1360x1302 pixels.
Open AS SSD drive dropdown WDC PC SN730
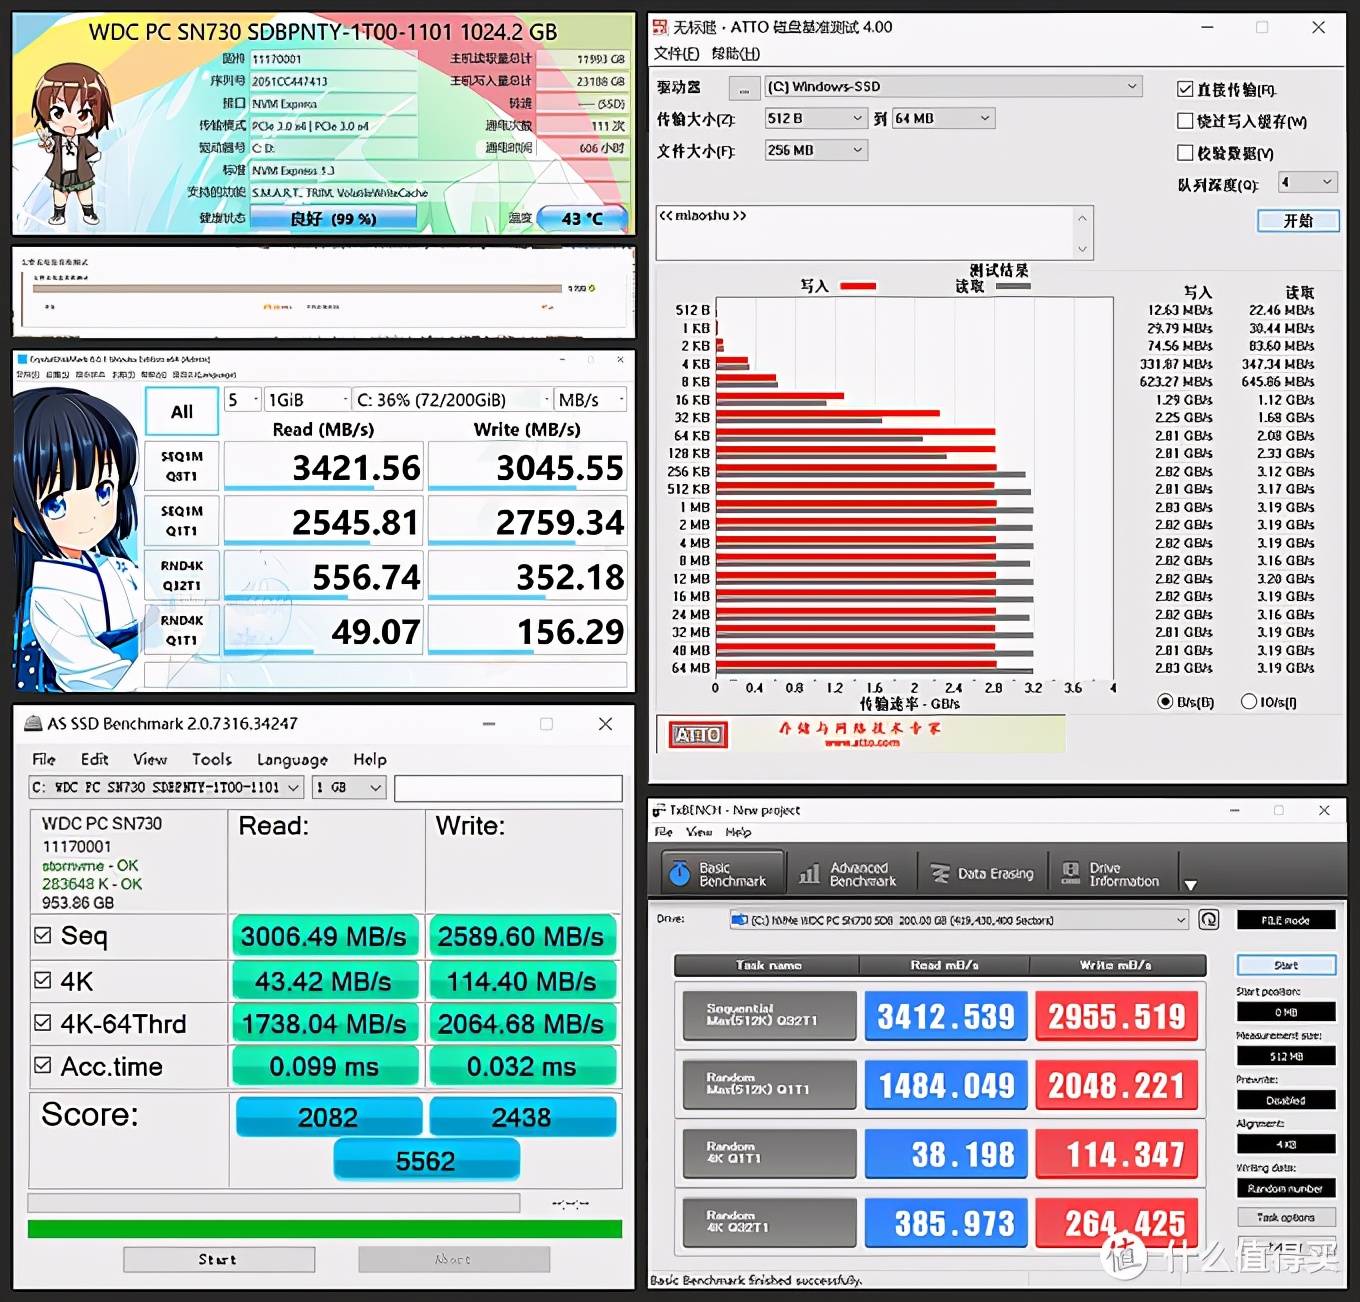click(166, 788)
